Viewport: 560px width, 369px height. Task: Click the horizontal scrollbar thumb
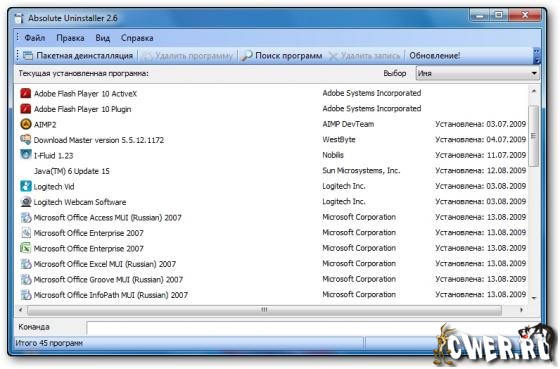pos(264,310)
